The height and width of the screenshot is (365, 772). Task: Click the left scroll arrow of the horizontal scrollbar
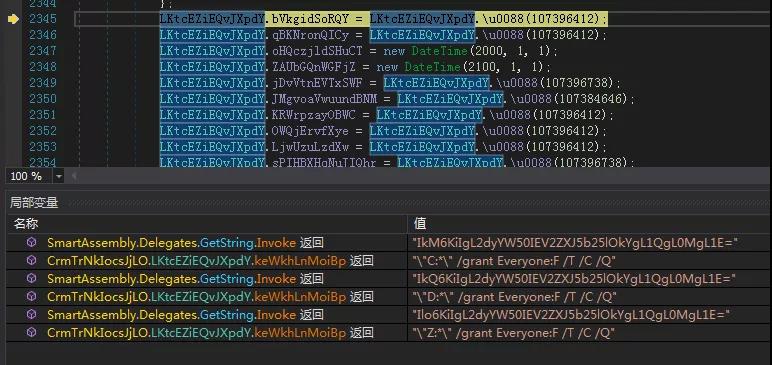coord(74,176)
